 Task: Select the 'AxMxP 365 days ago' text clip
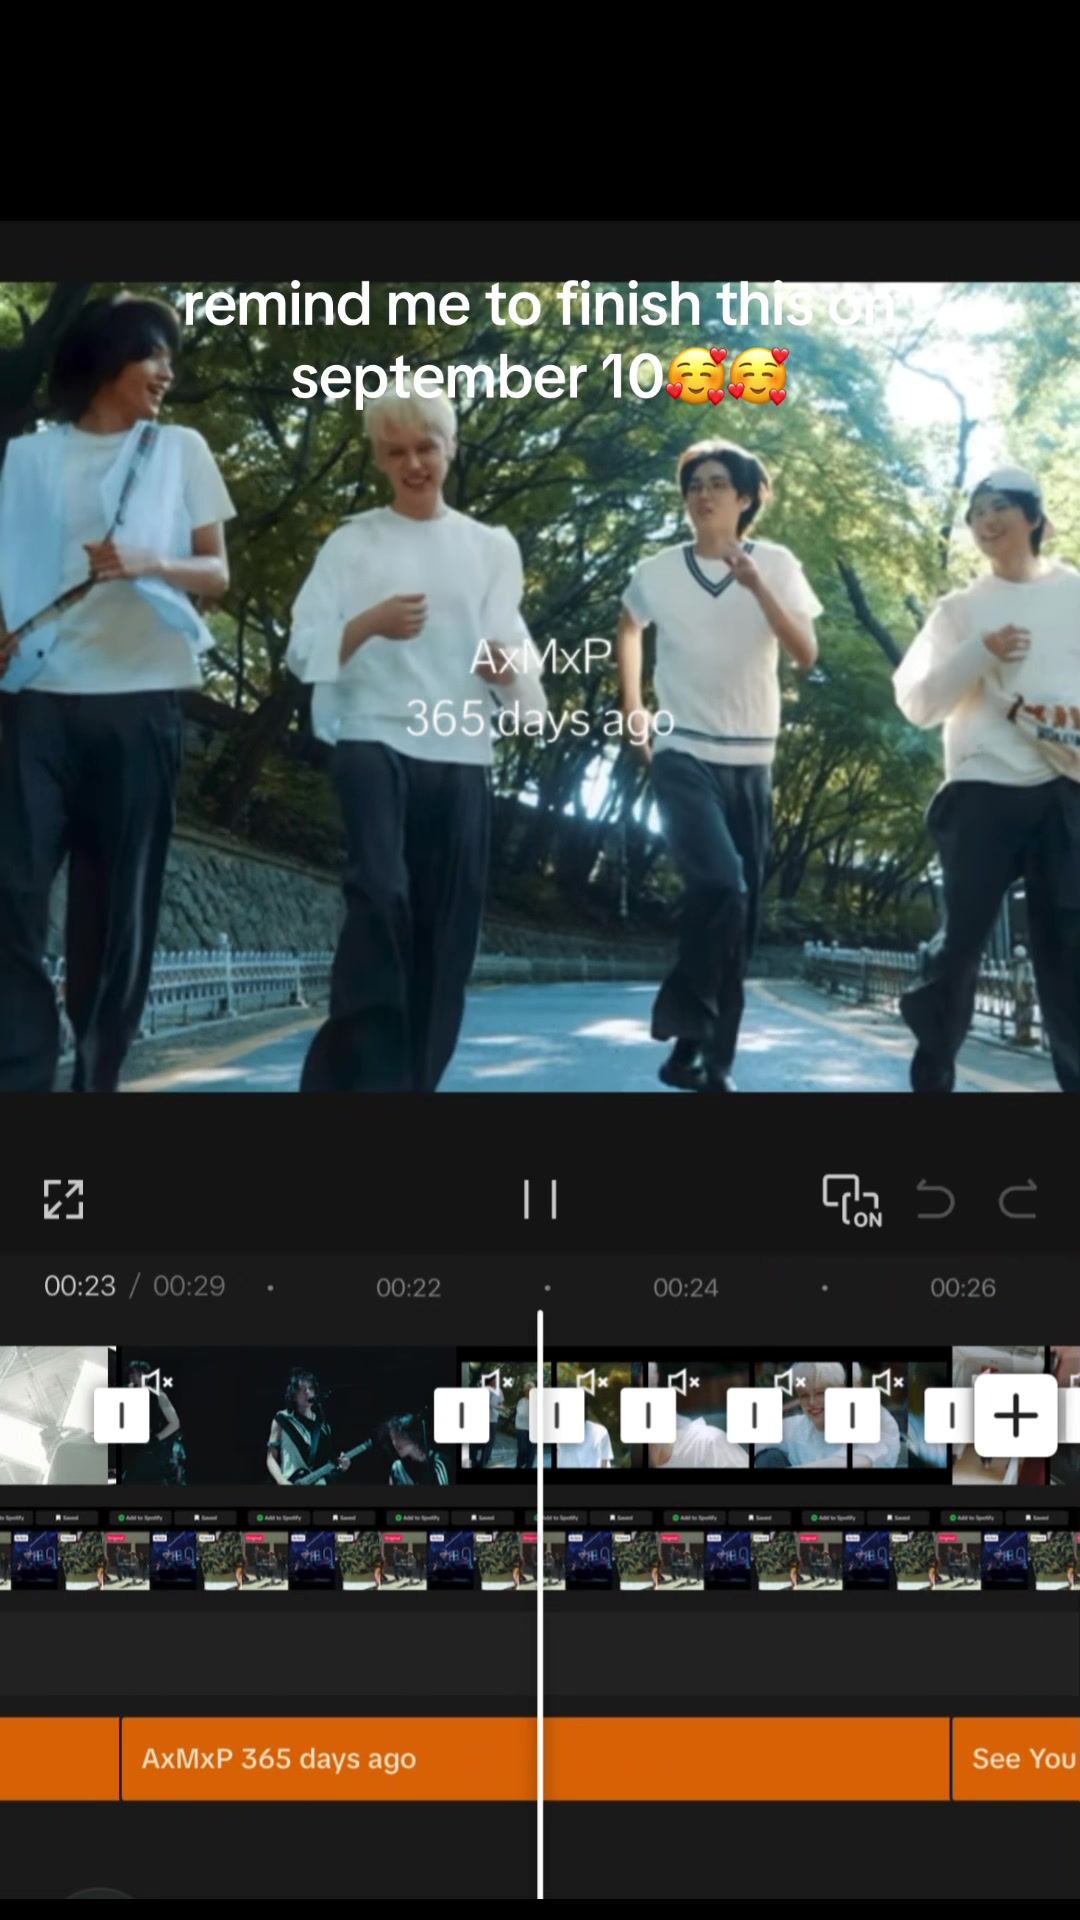535,1759
